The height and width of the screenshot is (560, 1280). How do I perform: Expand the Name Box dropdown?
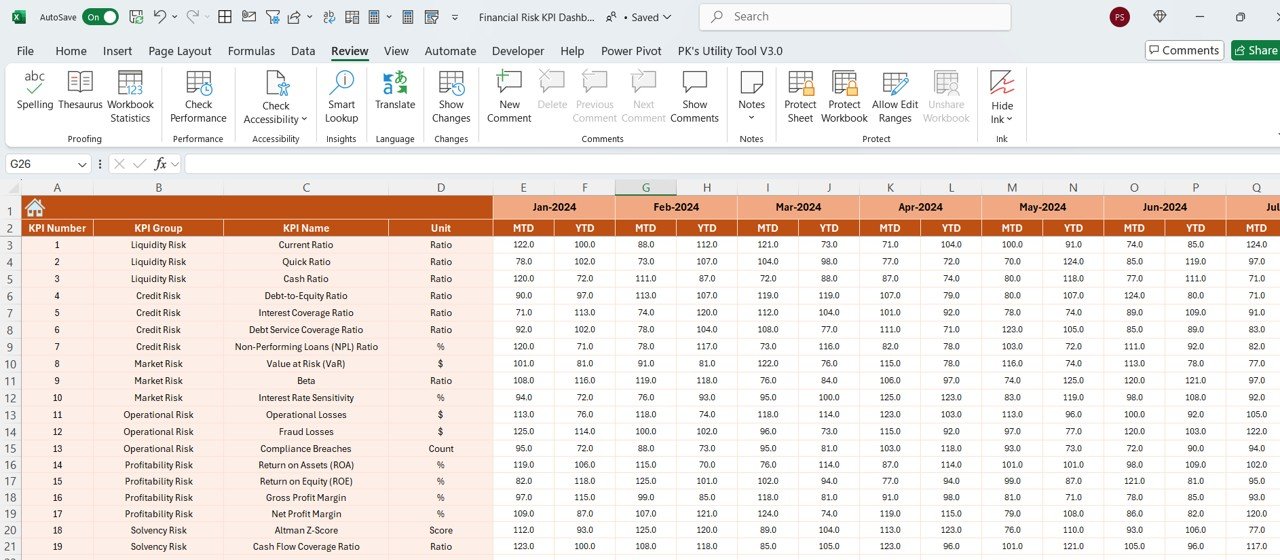[x=83, y=164]
